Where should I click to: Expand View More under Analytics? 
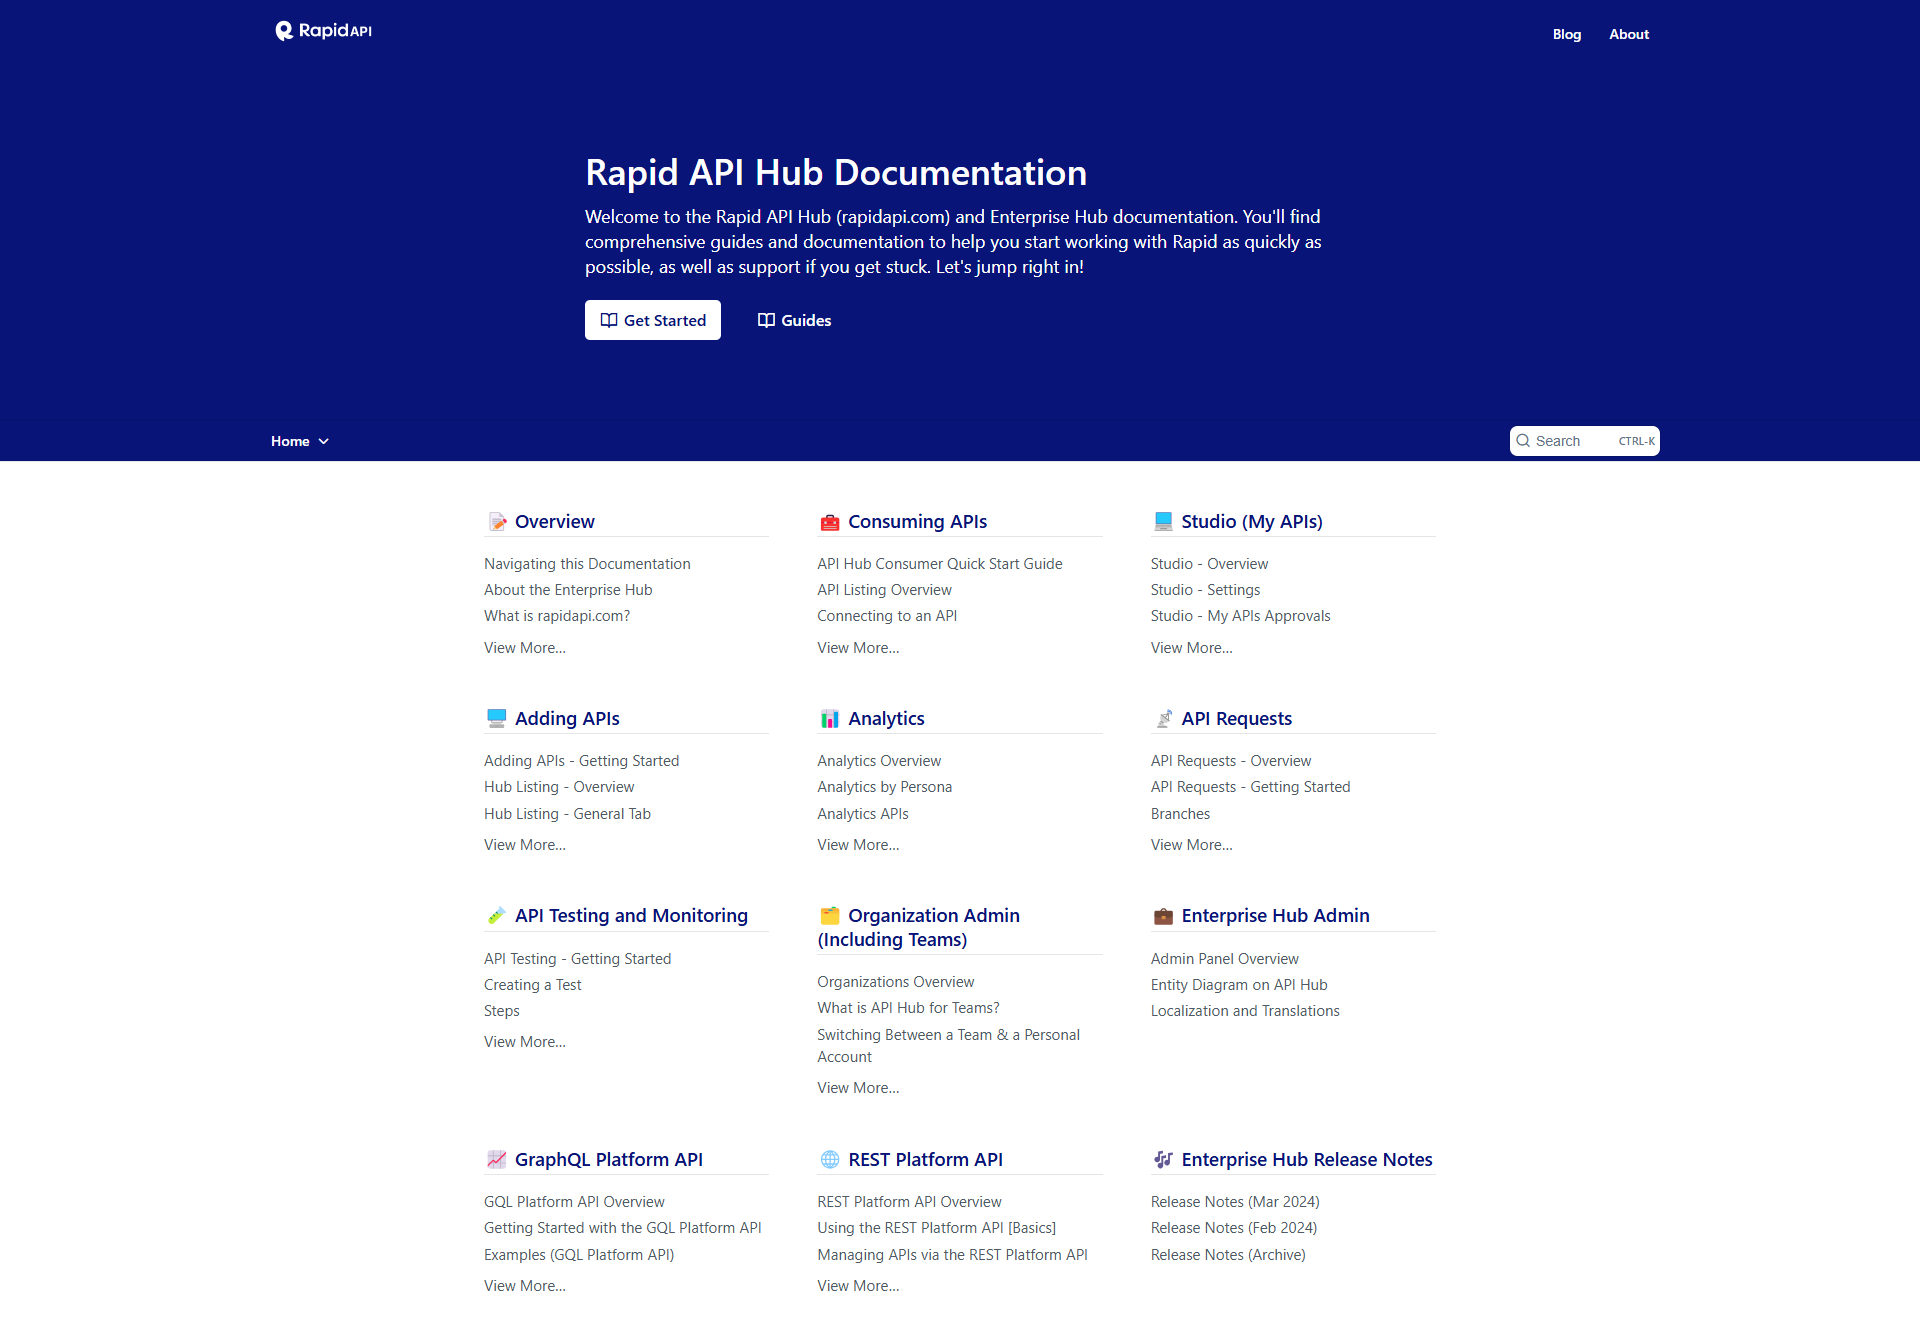(857, 845)
